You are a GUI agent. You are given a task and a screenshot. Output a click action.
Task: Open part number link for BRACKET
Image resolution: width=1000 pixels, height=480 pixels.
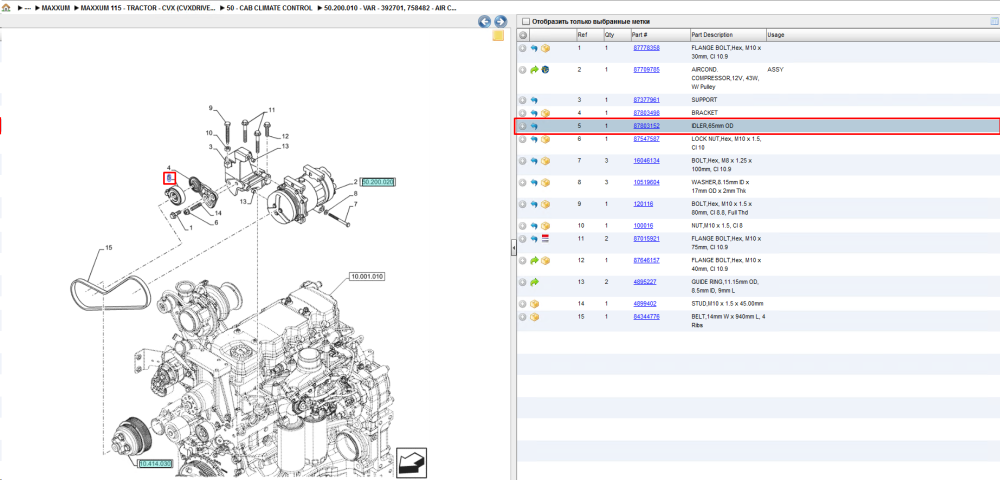[x=646, y=113]
